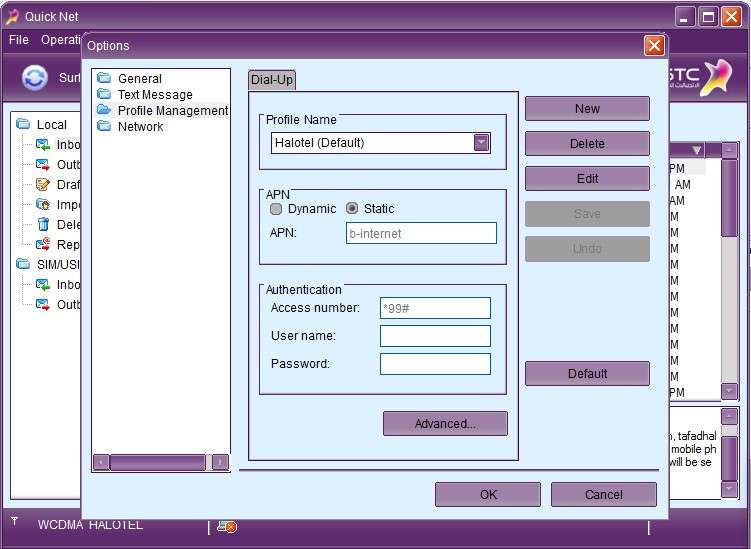751x549 pixels.
Task: Click the signal strength antenna icon
Action: click(x=15, y=522)
